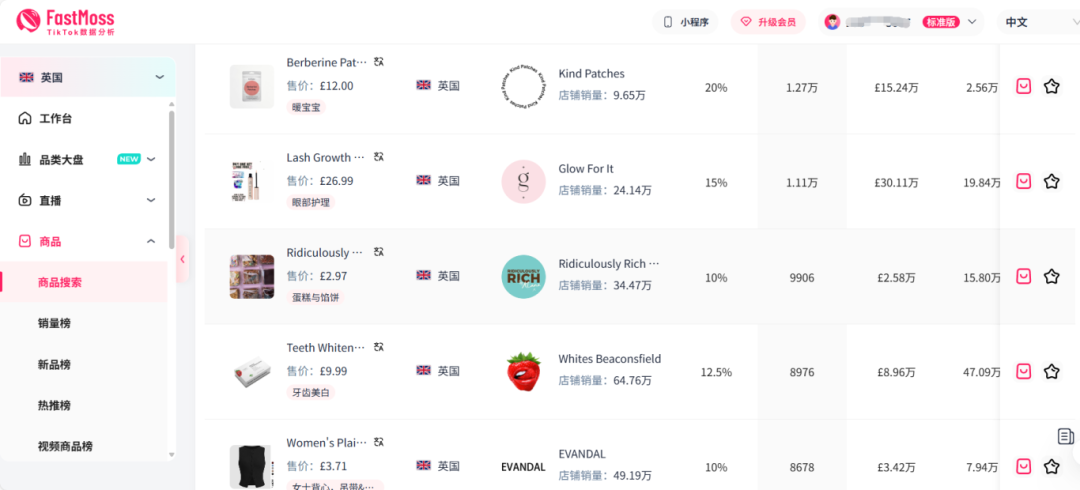Open the Teeth Whitening product thumbnail
Image resolution: width=1080 pixels, height=490 pixels.
pyautogui.click(x=251, y=371)
